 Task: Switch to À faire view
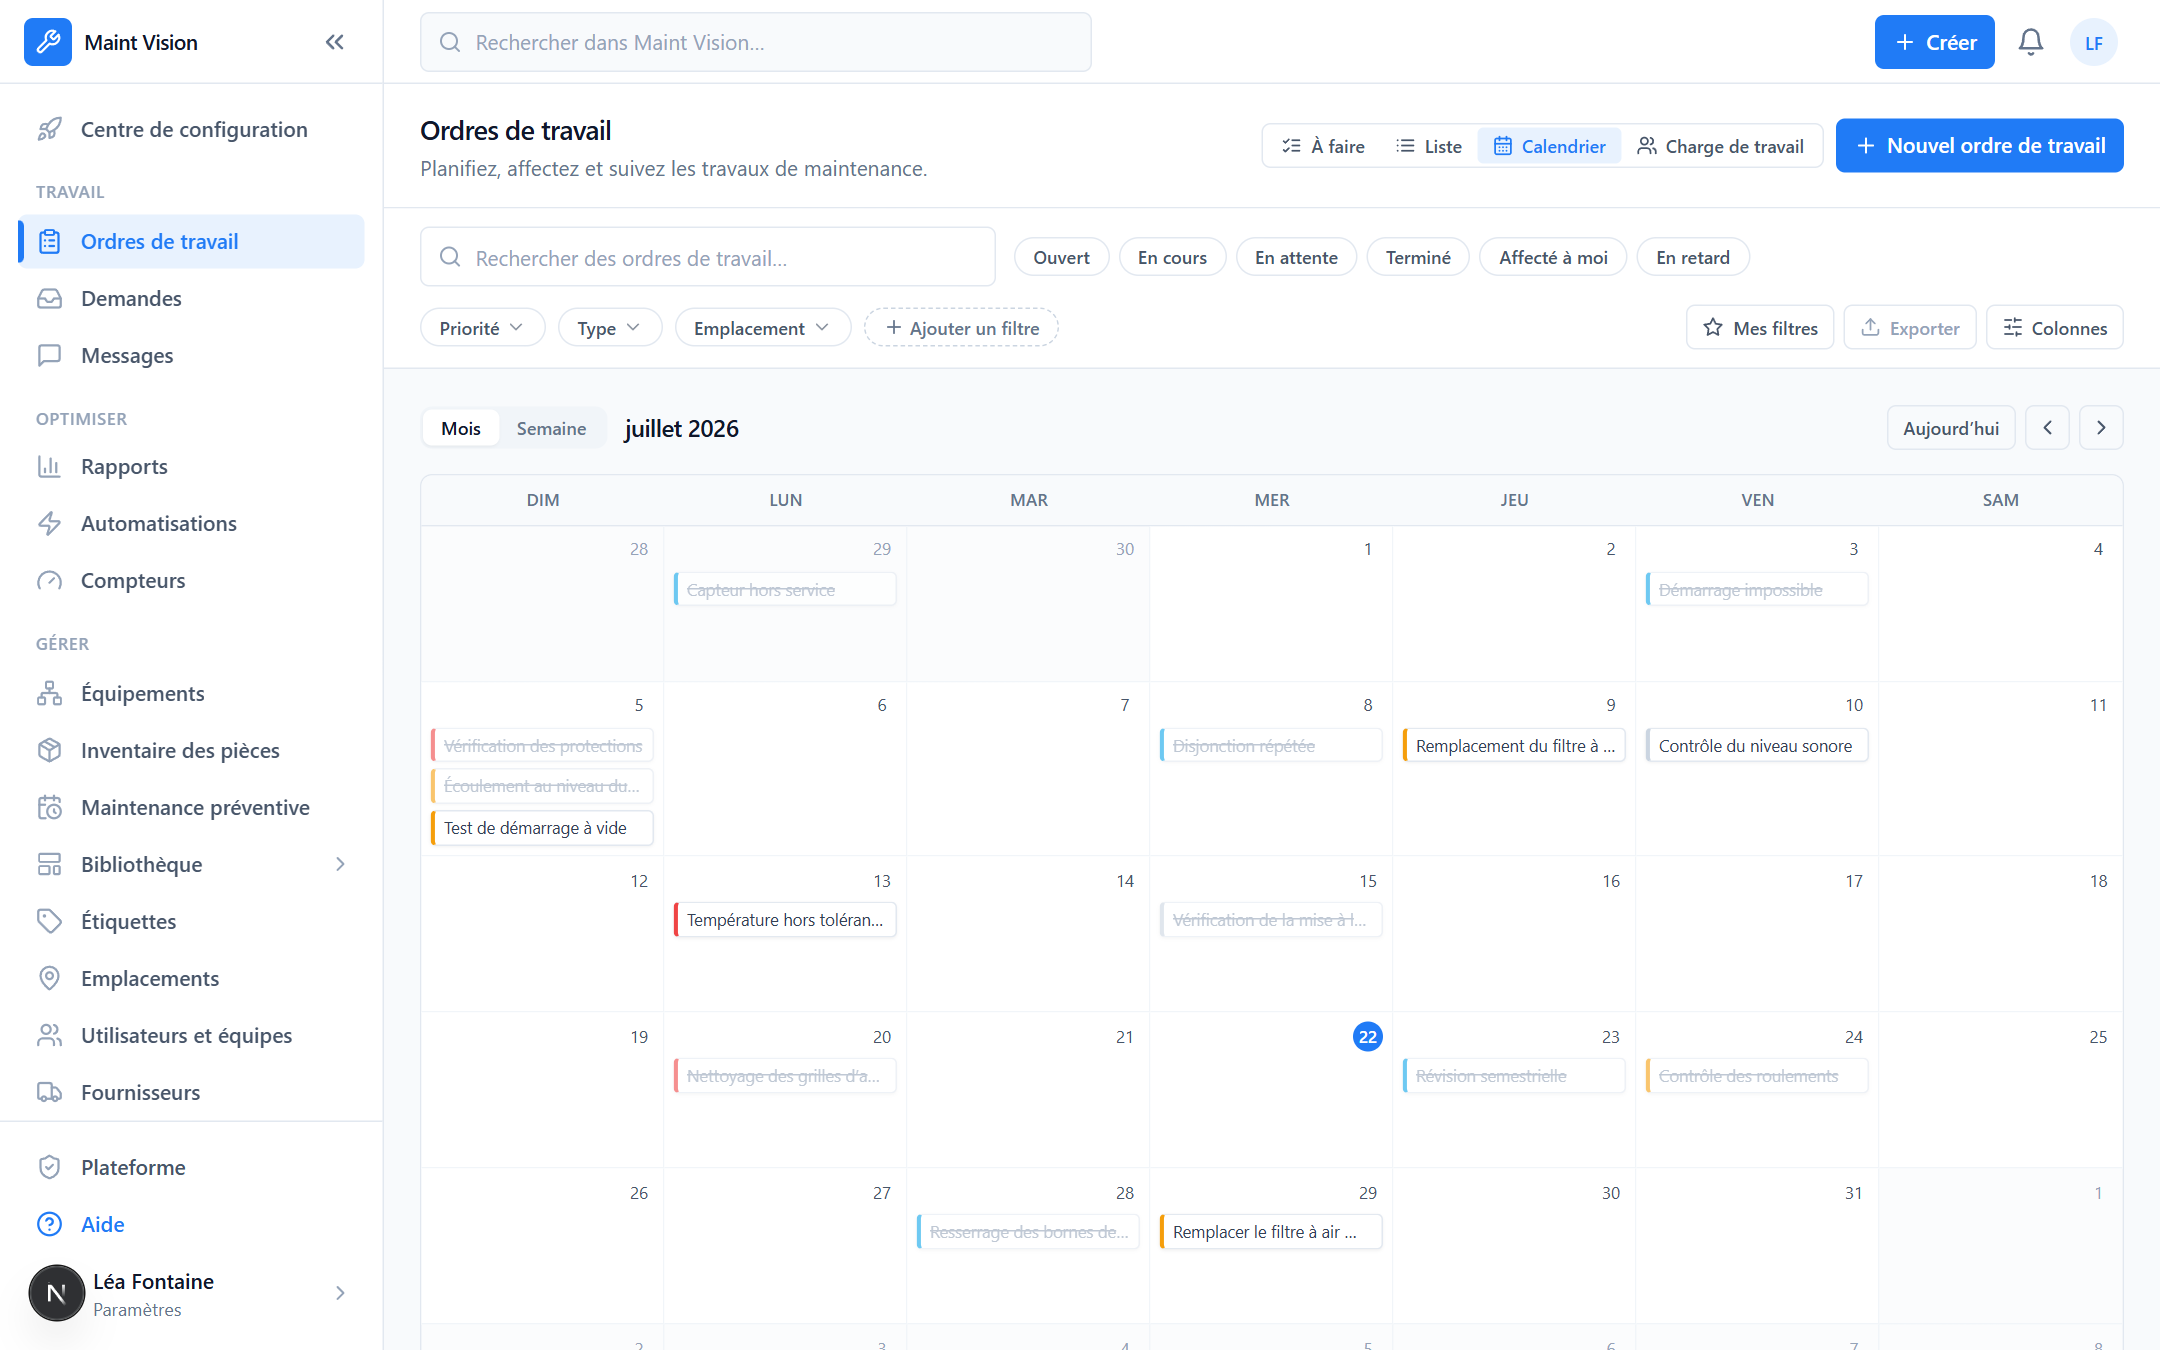point(1323,146)
